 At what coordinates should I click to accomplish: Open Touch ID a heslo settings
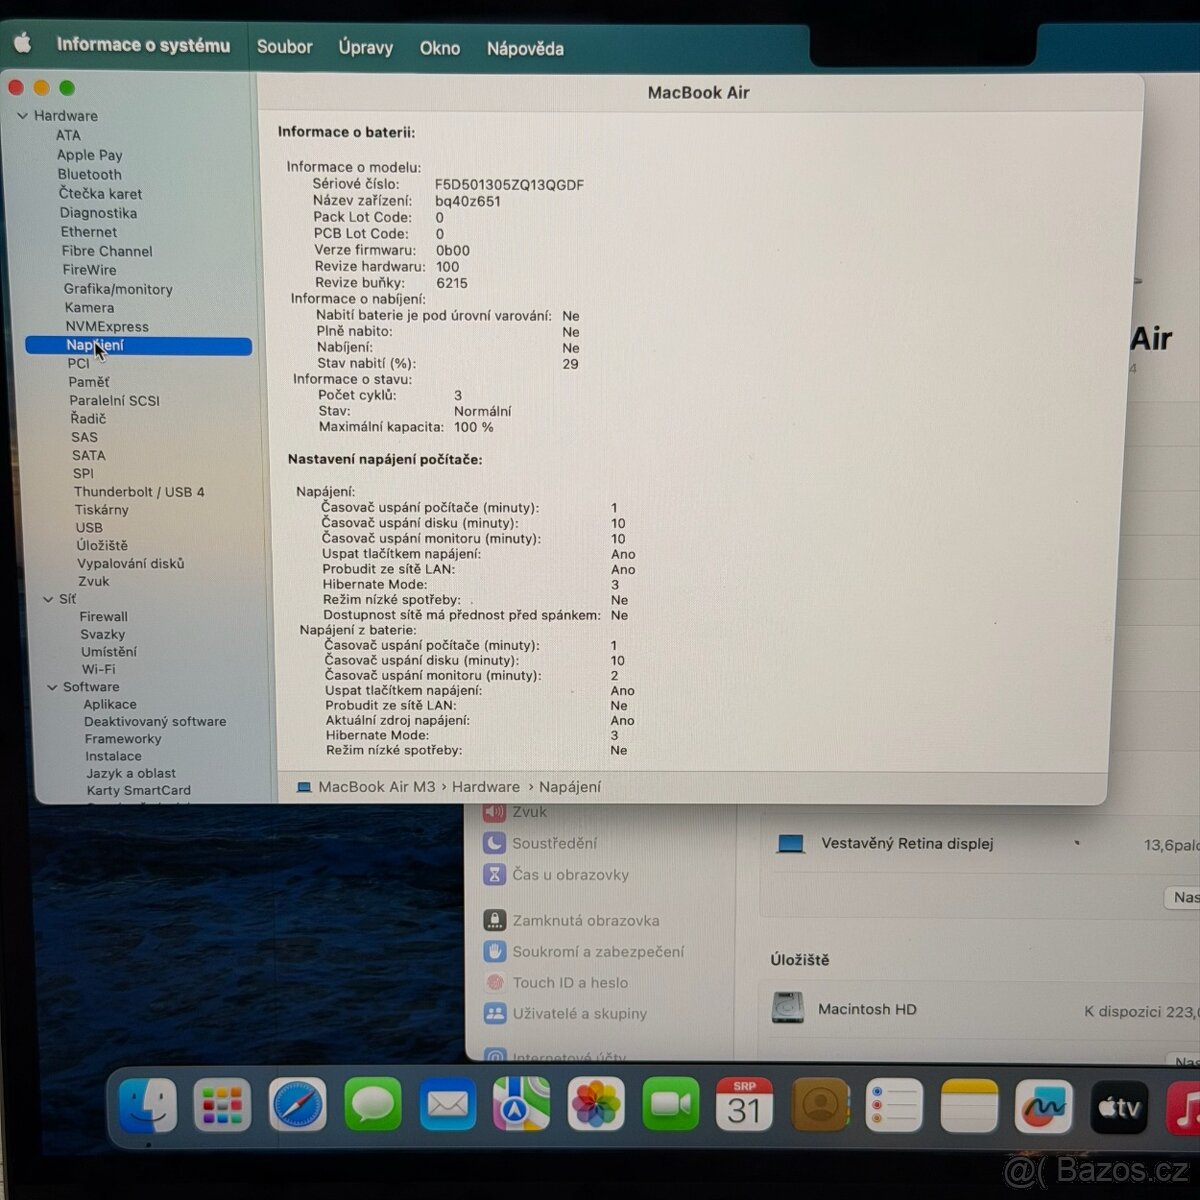coord(556,982)
